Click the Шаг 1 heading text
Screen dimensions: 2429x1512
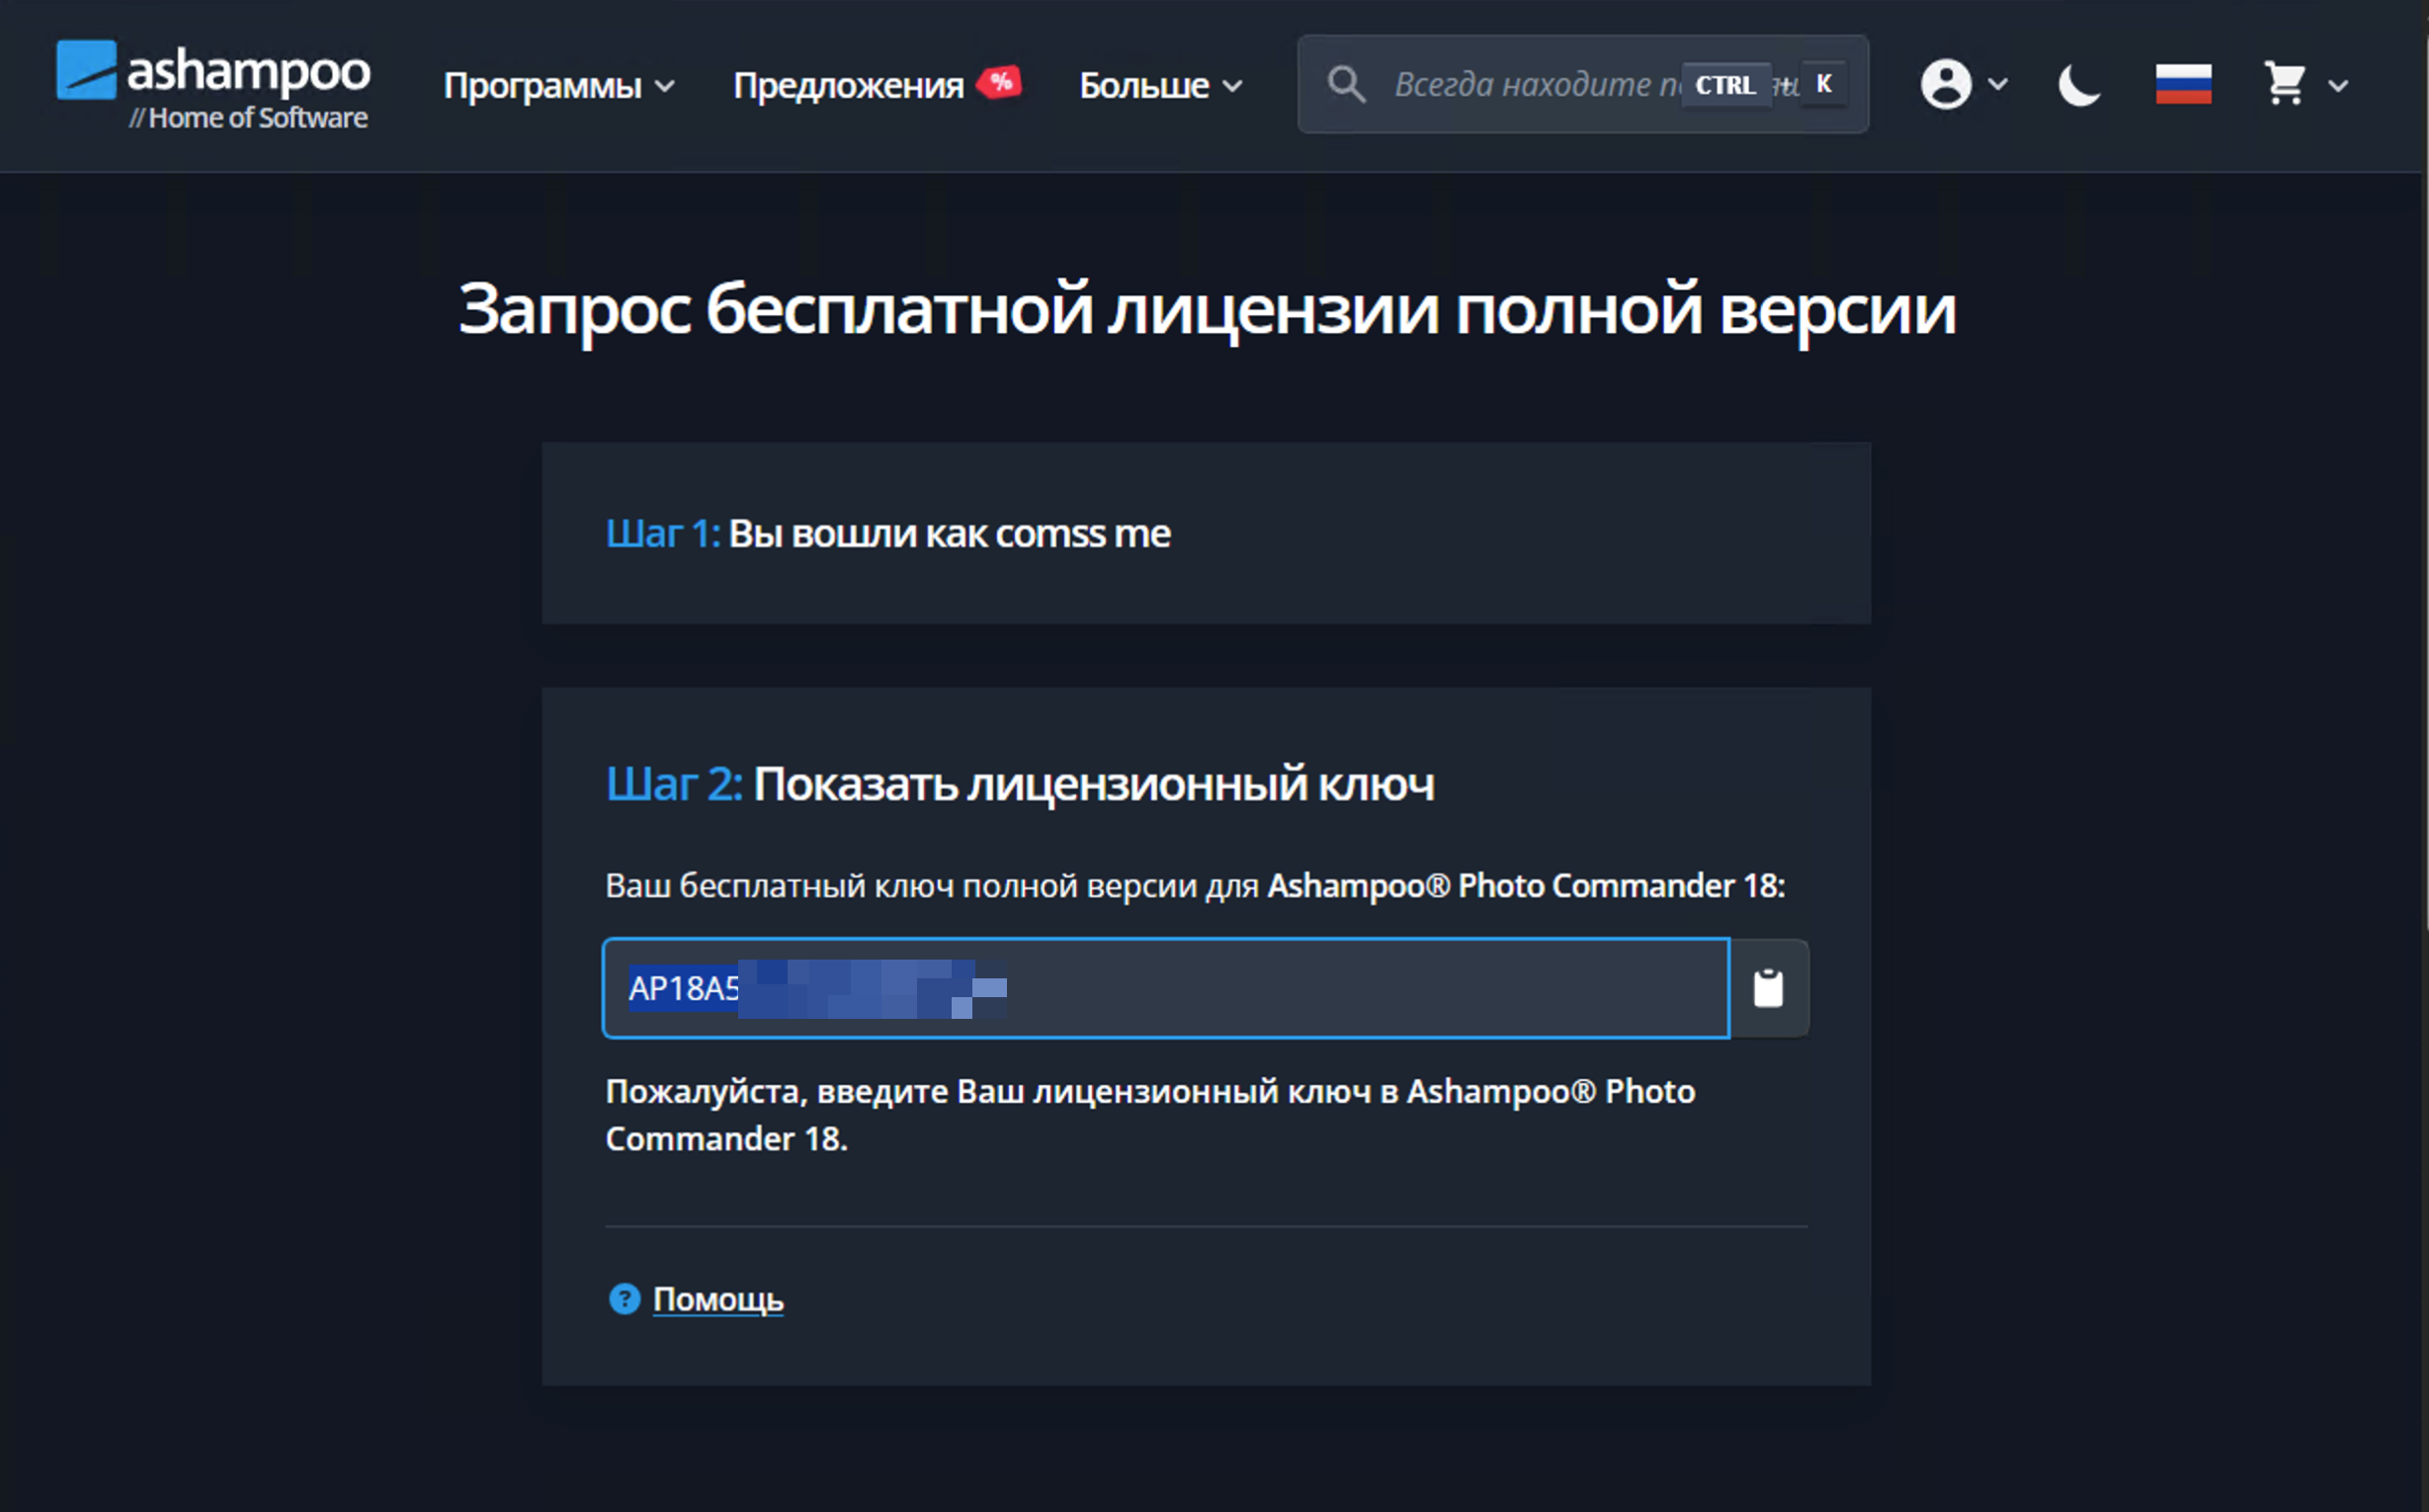pos(888,534)
